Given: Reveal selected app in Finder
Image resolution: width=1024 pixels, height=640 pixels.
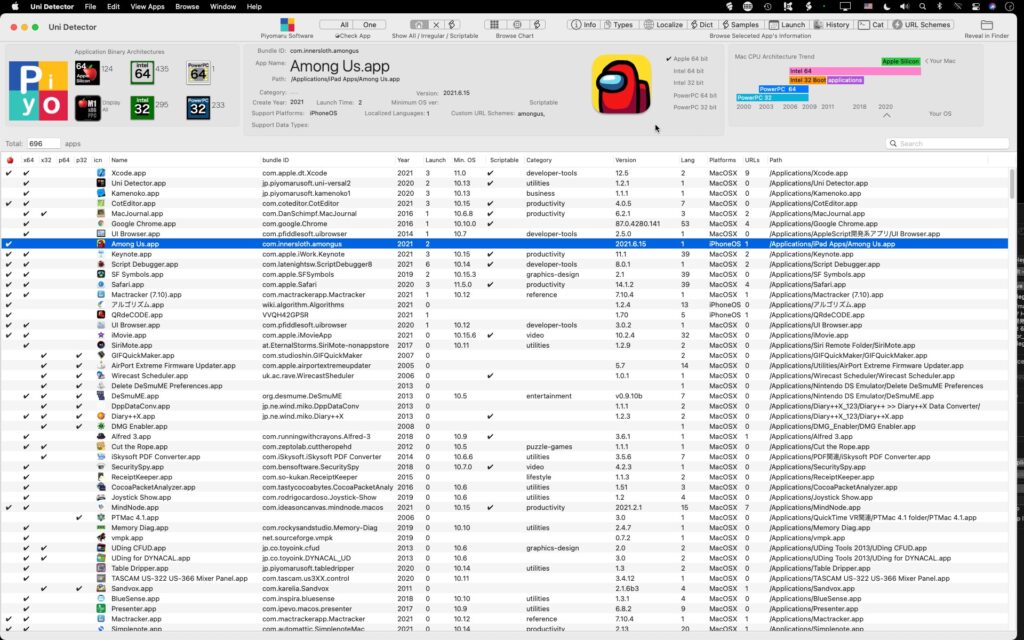Looking at the screenshot, I should [985, 23].
